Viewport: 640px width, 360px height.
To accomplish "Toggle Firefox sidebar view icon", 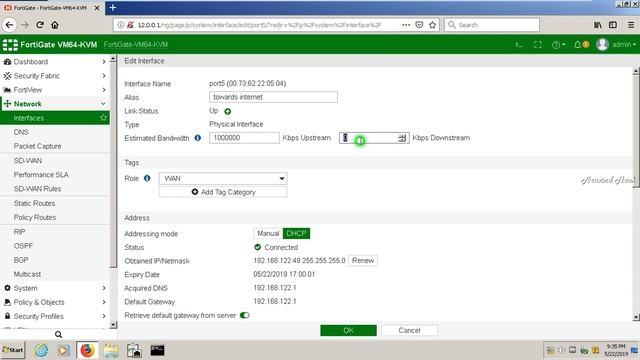I will pyautogui.click(x=613, y=25).
